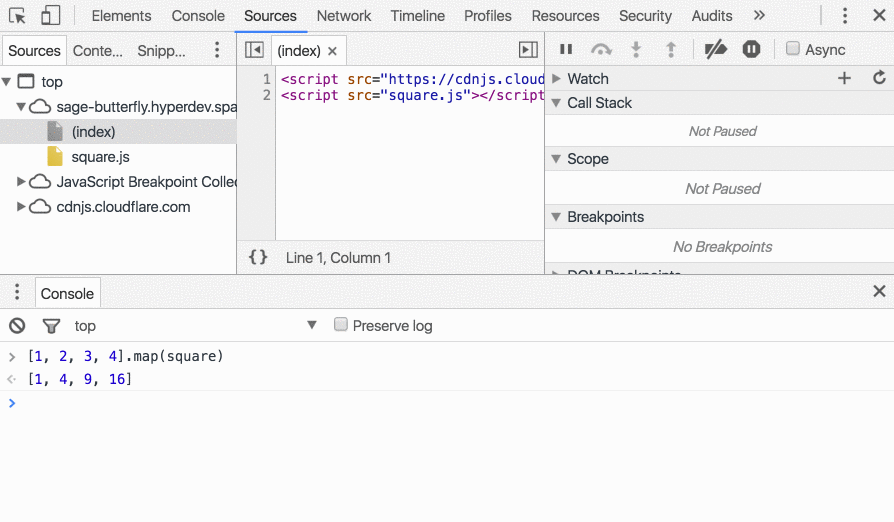Switch to Snippets navigator tab
Image resolution: width=894 pixels, height=522 pixels.
point(161,51)
